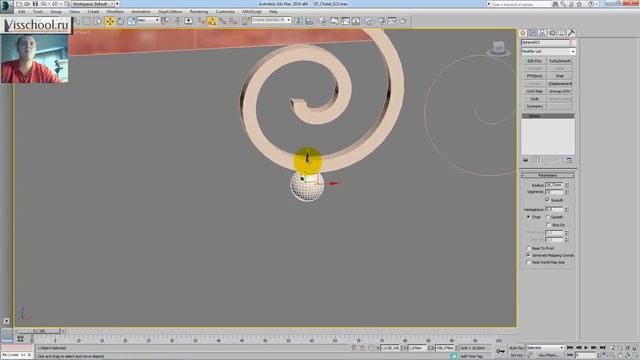Viewport: 640px width, 360px height.
Task: Enable Base To Pivot checkbox
Action: [x=528, y=248]
